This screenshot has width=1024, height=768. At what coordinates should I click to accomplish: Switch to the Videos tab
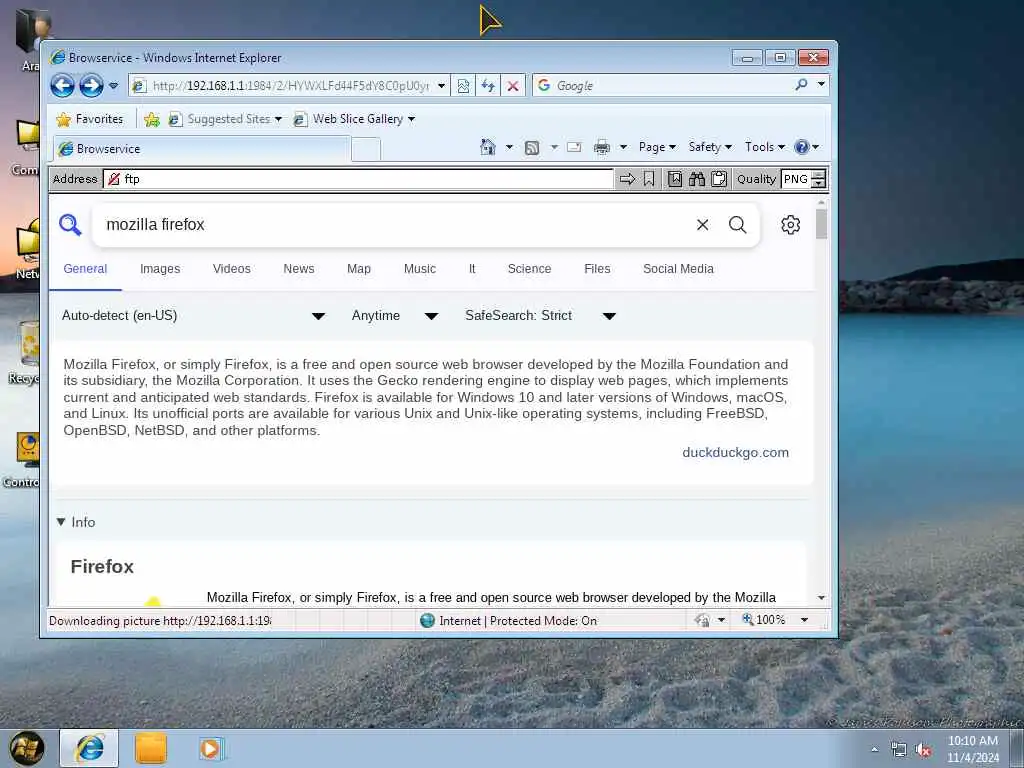(232, 269)
